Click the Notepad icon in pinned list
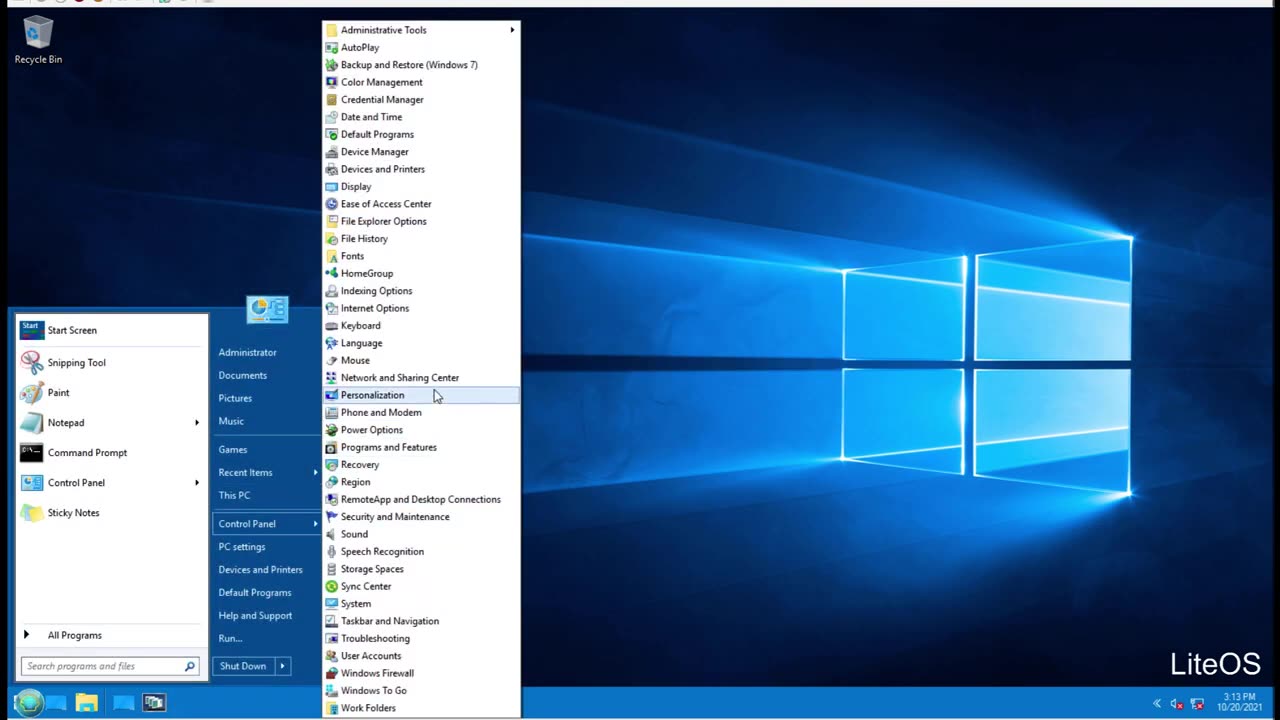Screen dimensions: 1280x720 [x=32, y=423]
